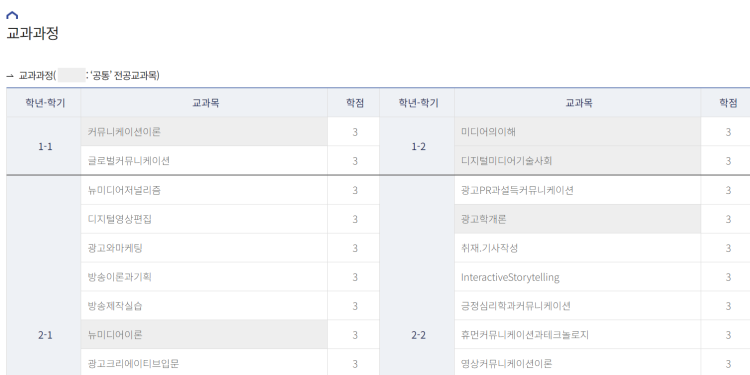The width and height of the screenshot is (750, 375).
Task: Select the credit value for 디지털미디어기술사회
Action: (x=728, y=161)
